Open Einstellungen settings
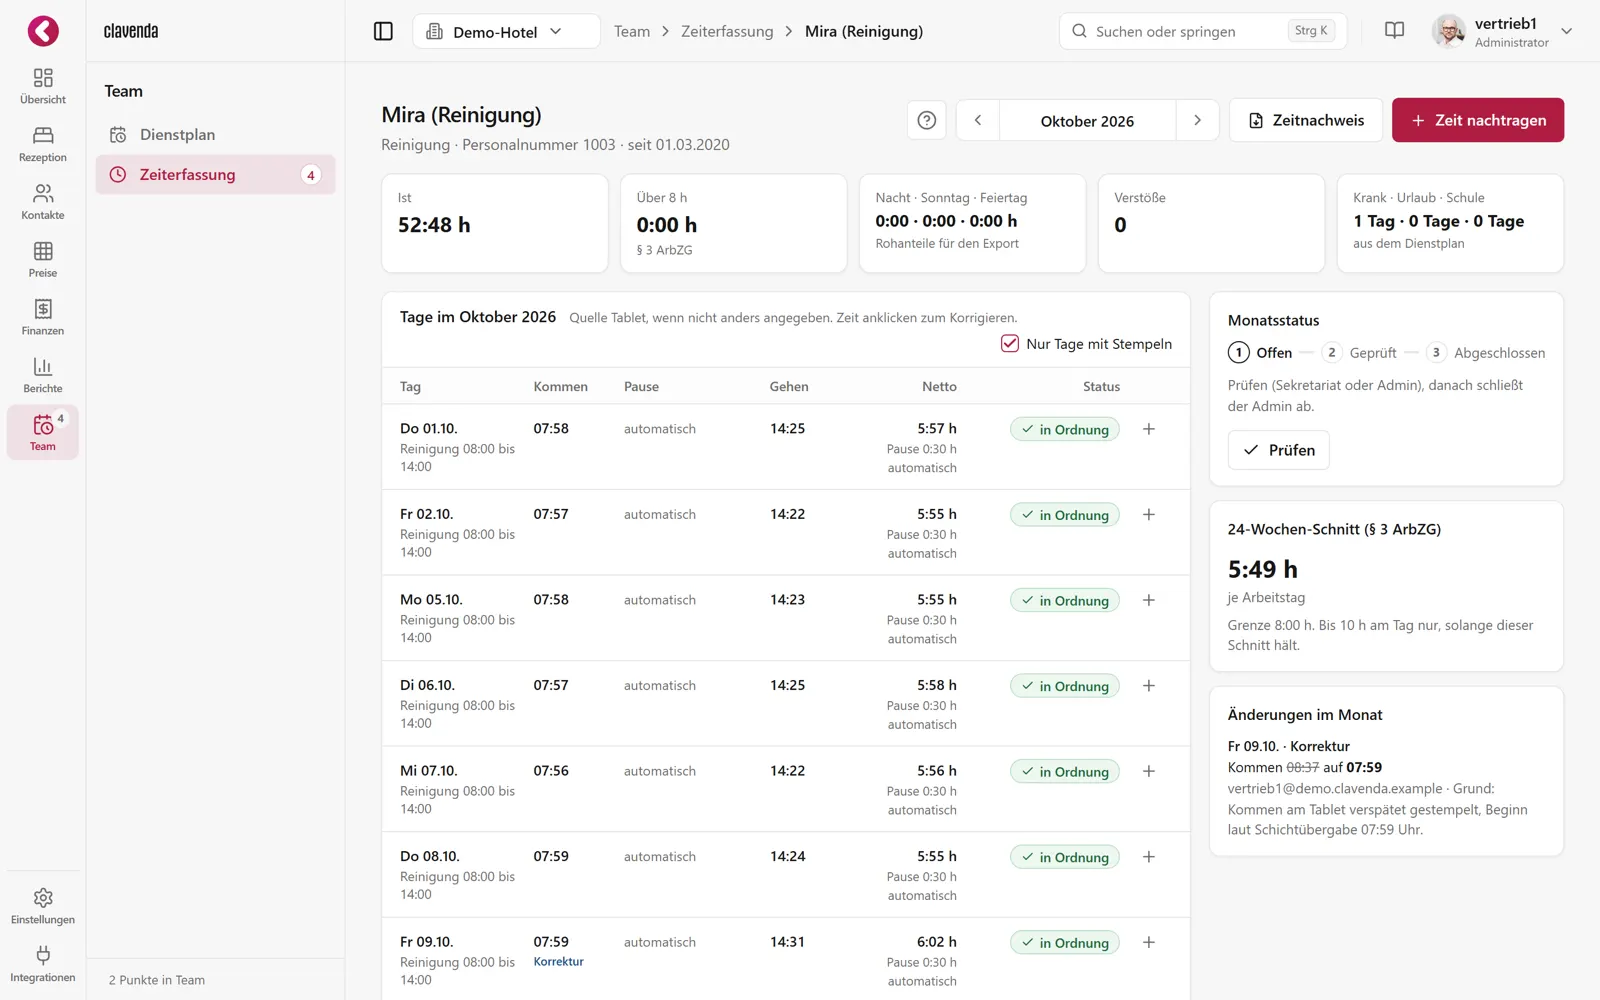 click(43, 906)
